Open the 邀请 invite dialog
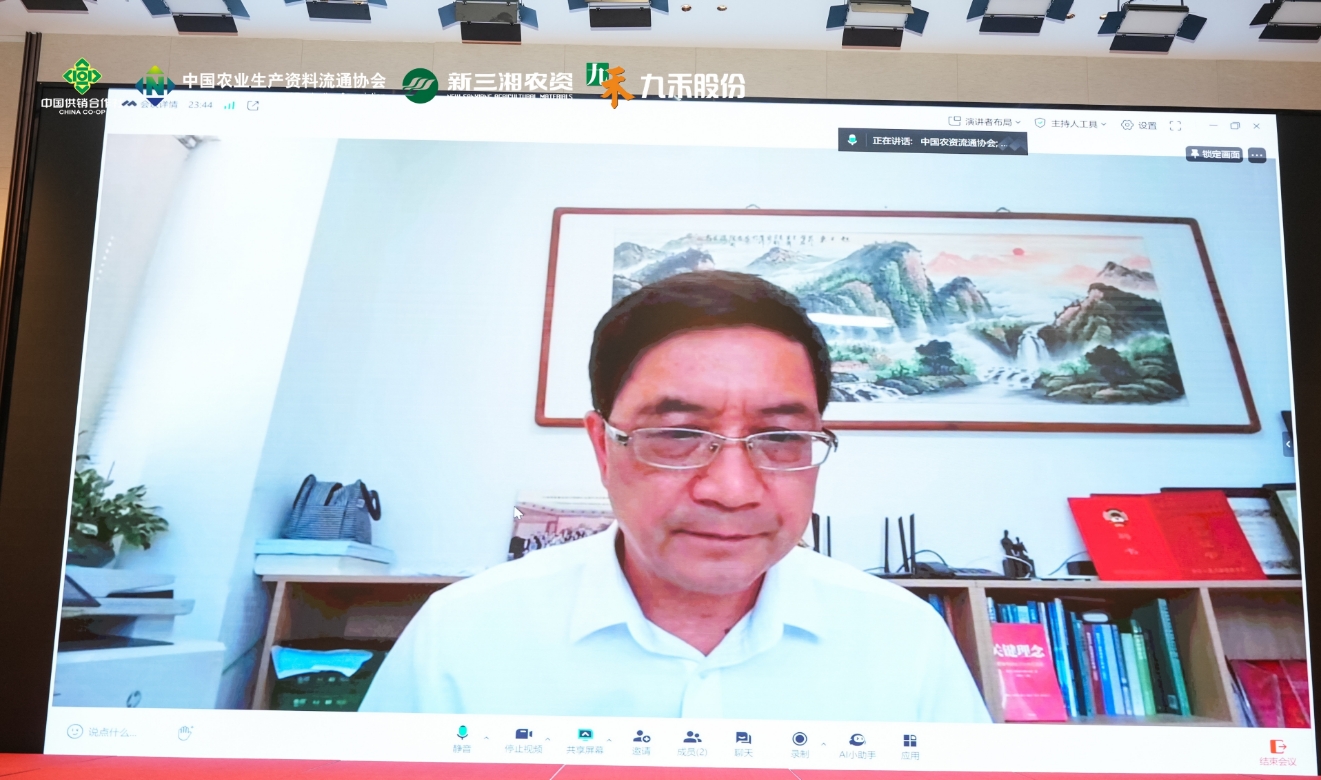The height and width of the screenshot is (780, 1321). point(641,743)
